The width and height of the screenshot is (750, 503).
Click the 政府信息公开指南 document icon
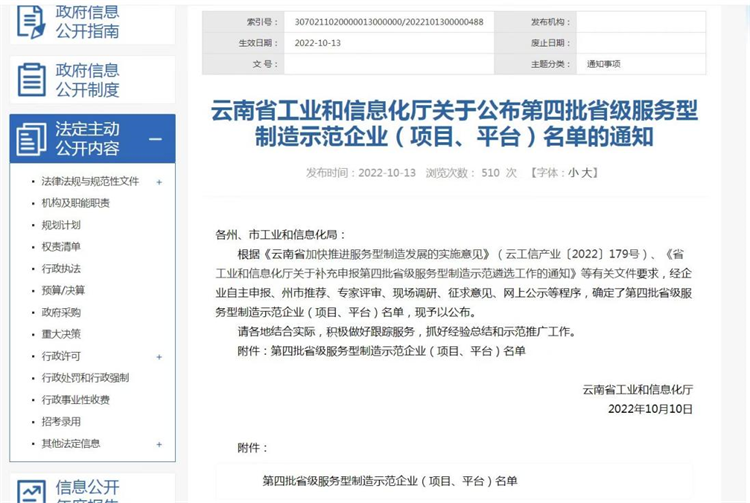click(31, 20)
